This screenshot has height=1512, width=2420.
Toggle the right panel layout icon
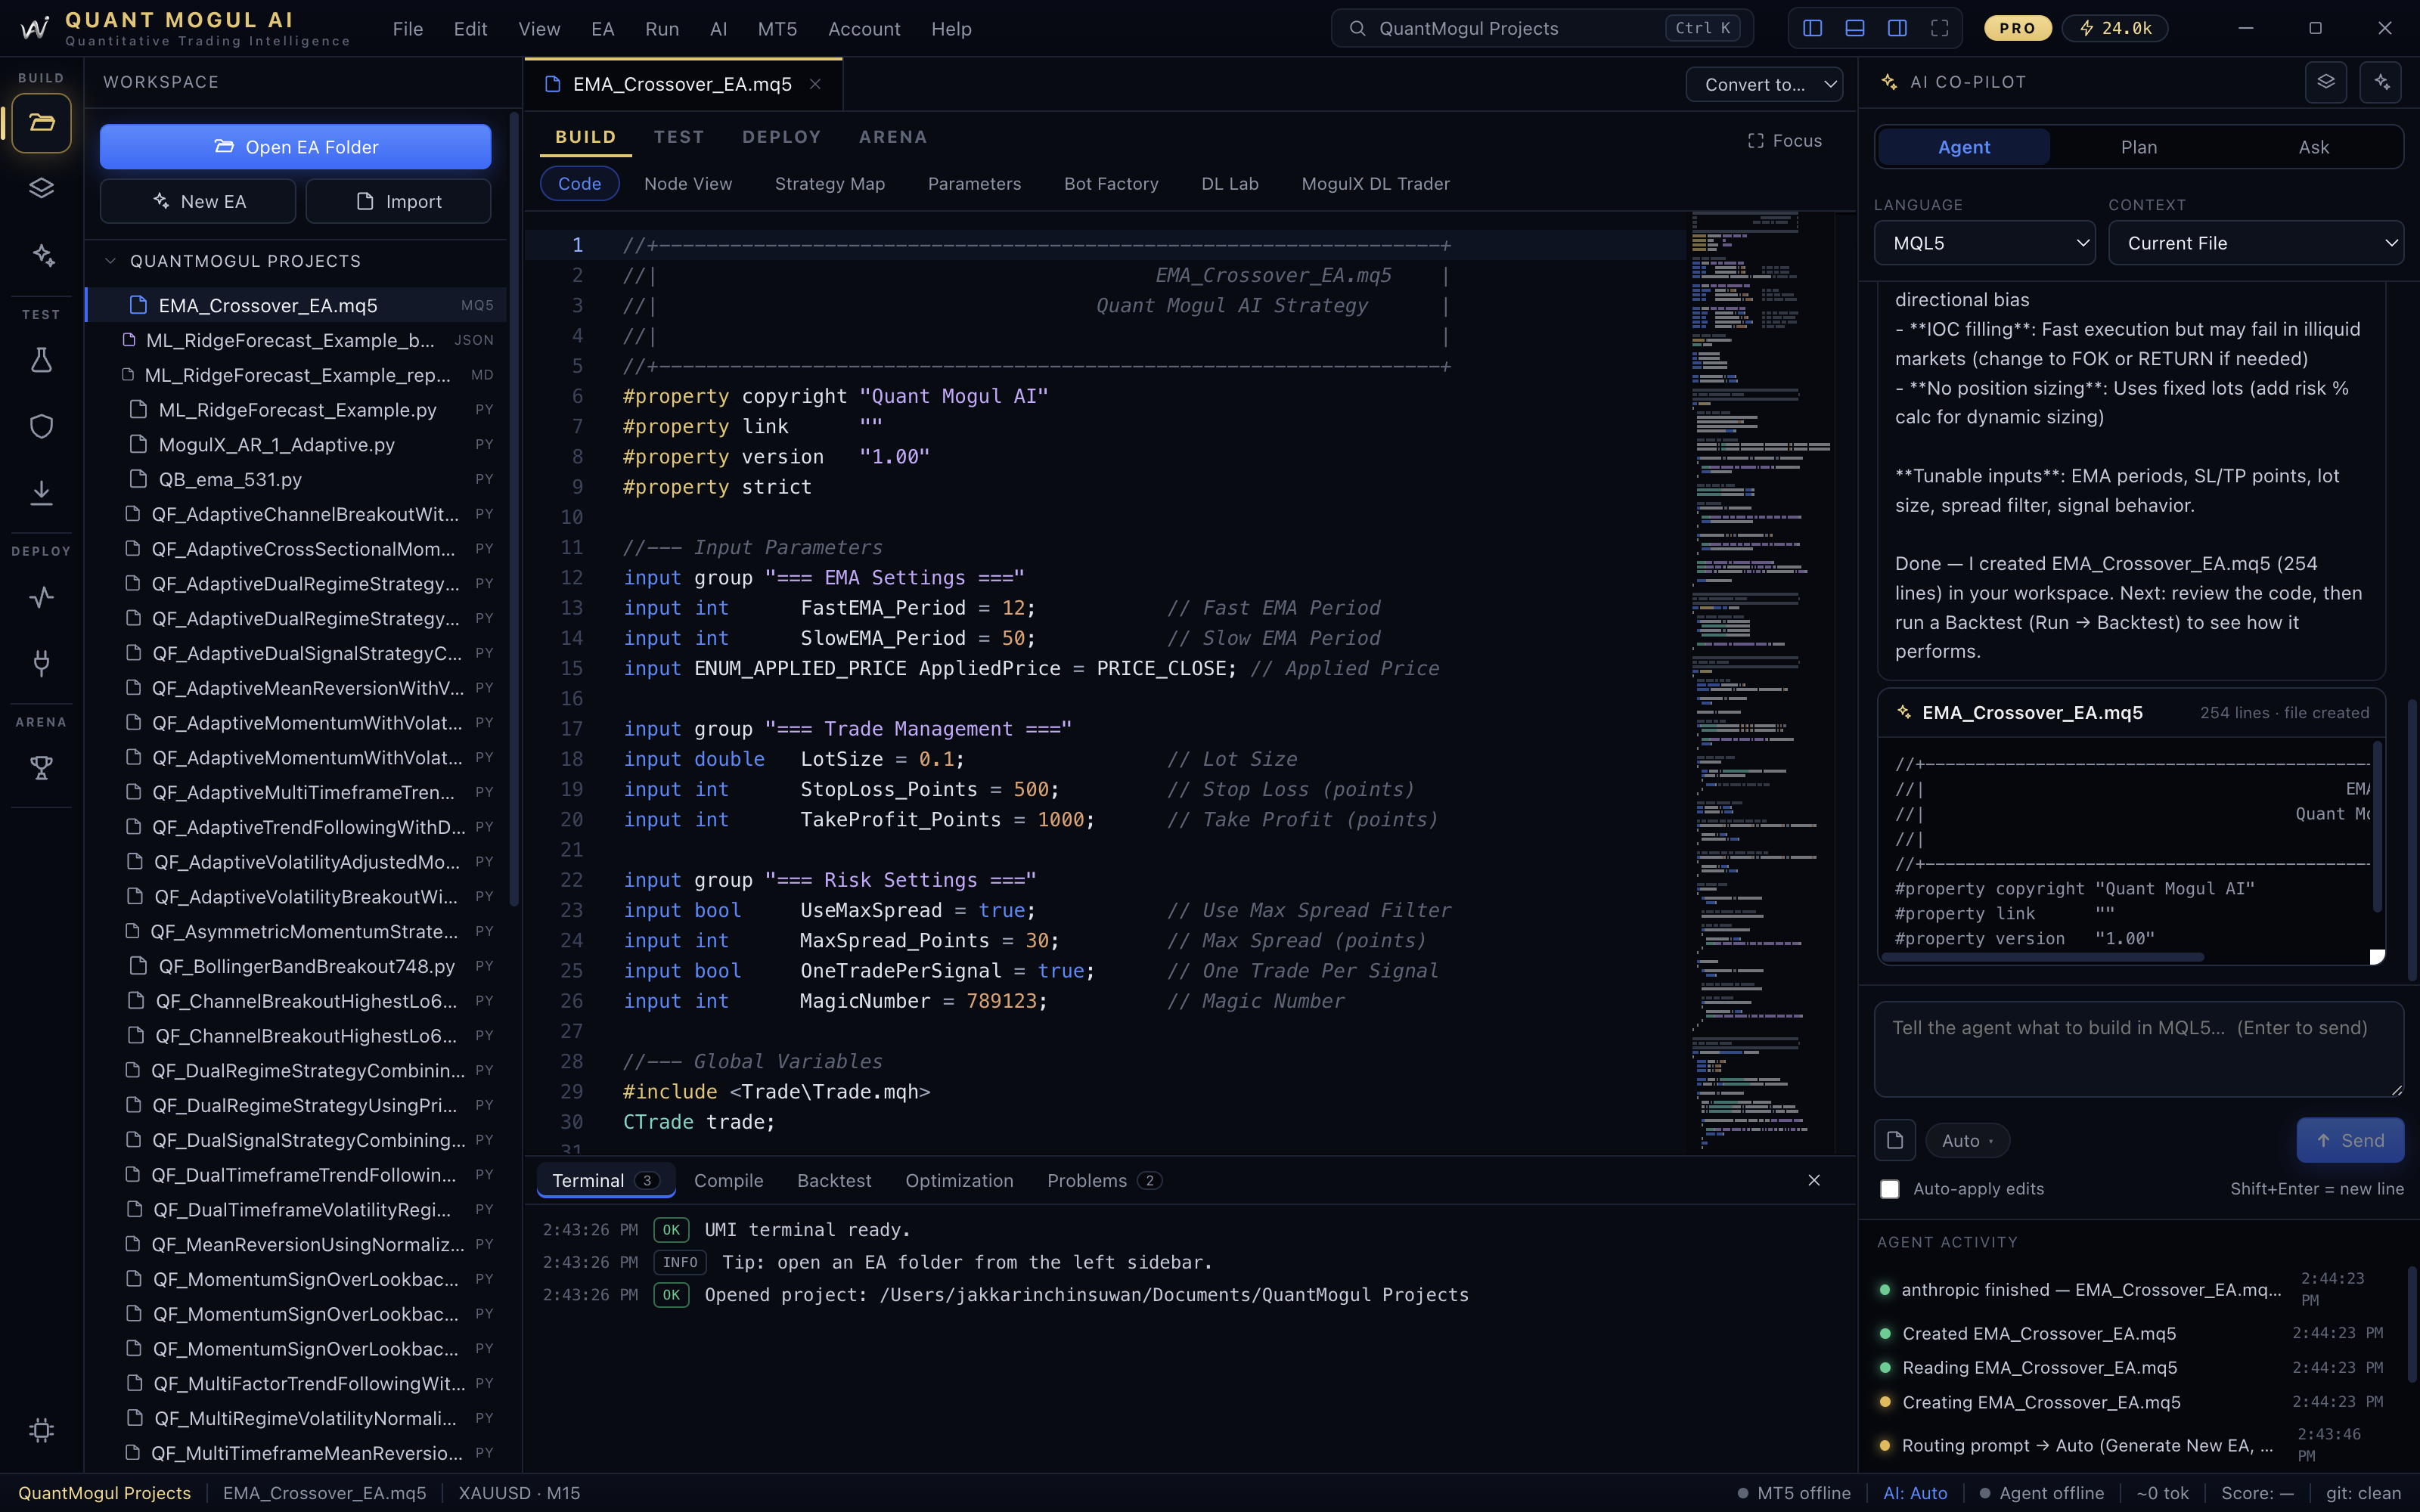[x=1897, y=28]
